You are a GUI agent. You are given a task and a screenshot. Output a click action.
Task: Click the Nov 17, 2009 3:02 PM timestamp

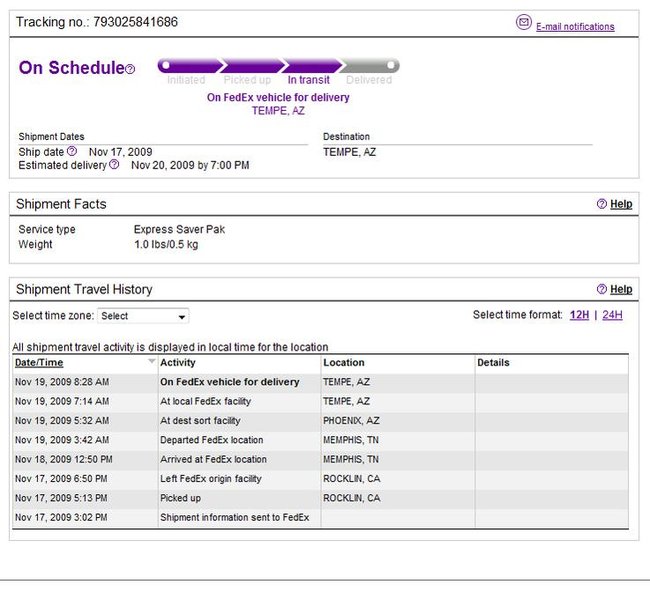61,517
